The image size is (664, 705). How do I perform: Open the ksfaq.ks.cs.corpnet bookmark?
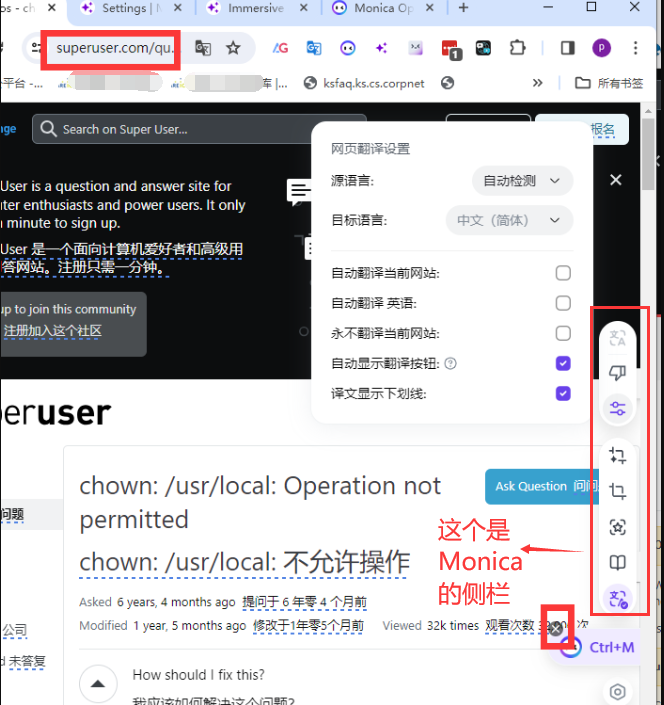point(364,83)
